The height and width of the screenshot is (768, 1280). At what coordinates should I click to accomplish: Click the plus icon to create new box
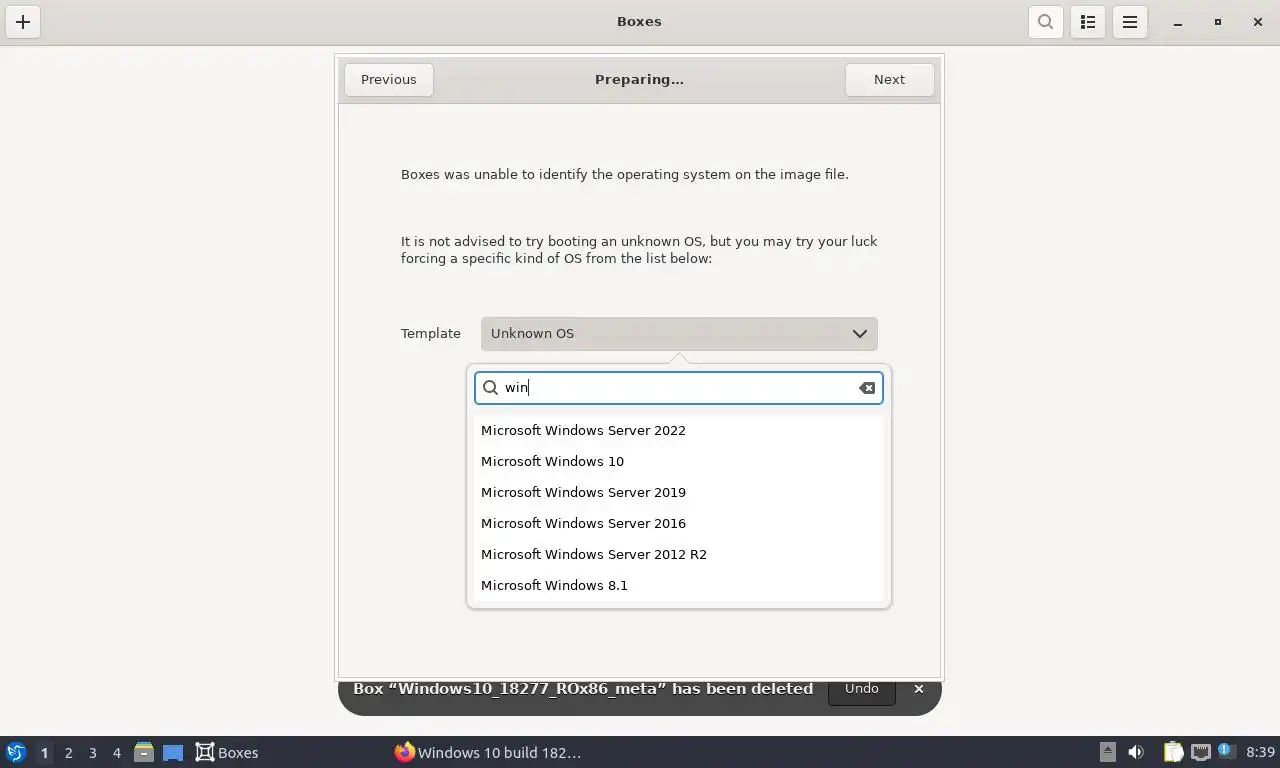23,22
